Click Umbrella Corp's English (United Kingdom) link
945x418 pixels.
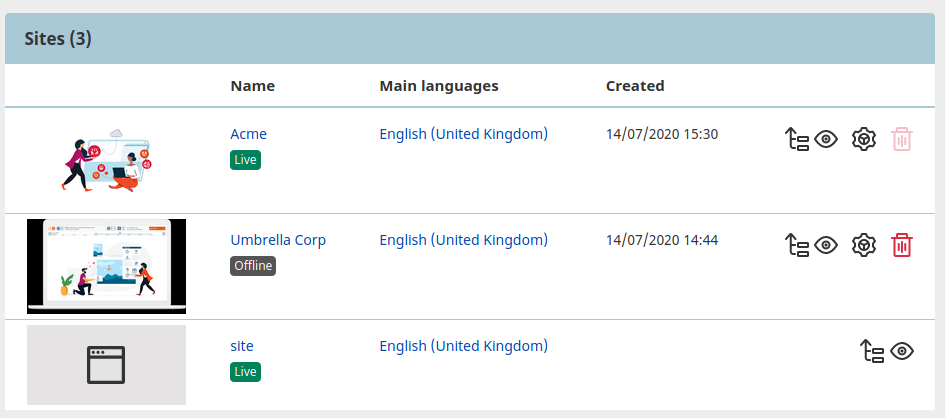(x=463, y=240)
